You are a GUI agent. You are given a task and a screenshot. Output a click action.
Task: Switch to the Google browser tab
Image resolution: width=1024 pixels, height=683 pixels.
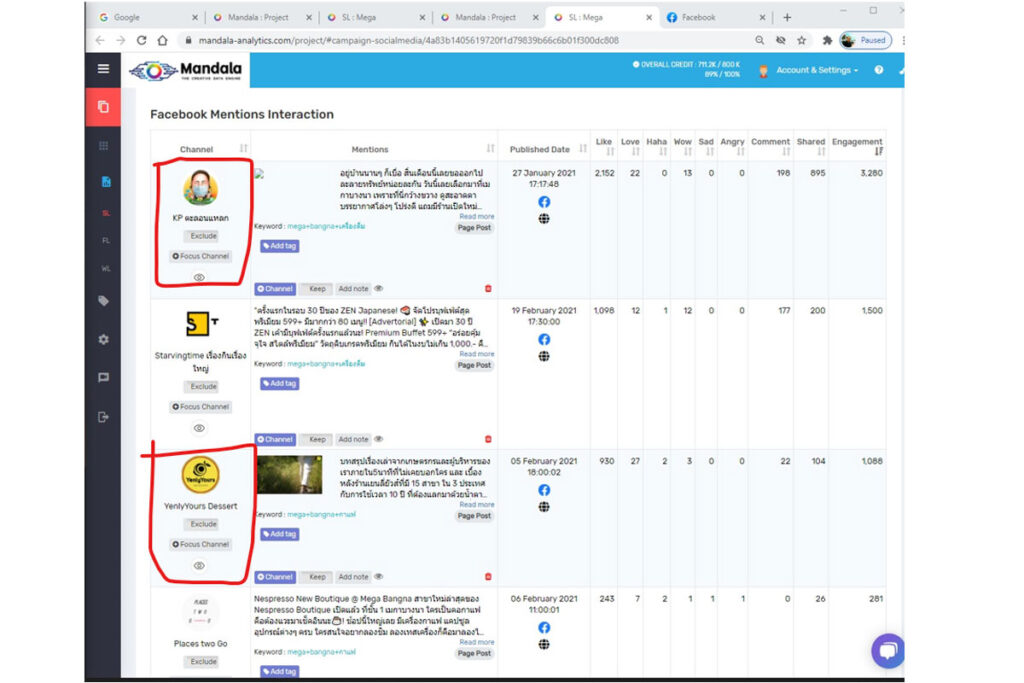[148, 18]
